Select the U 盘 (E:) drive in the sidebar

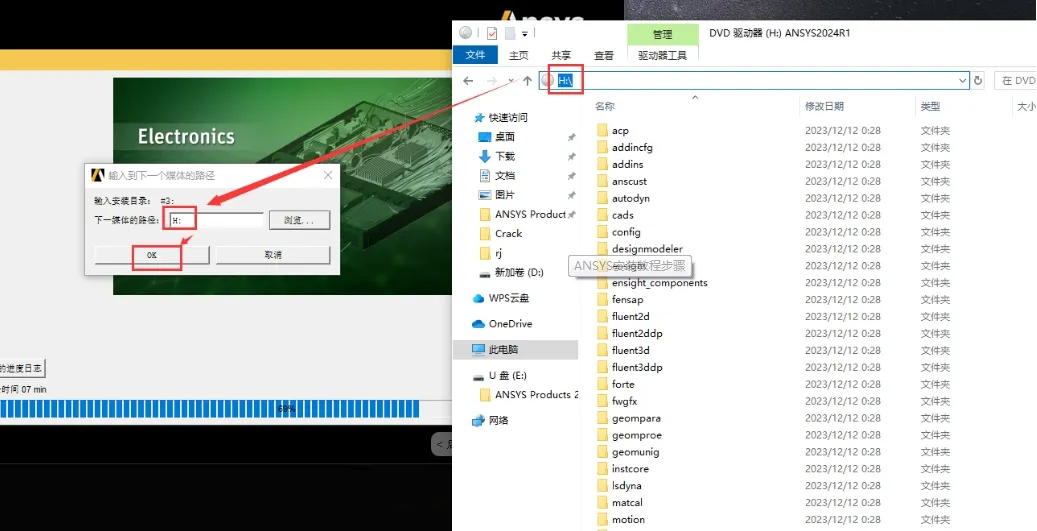pos(507,376)
